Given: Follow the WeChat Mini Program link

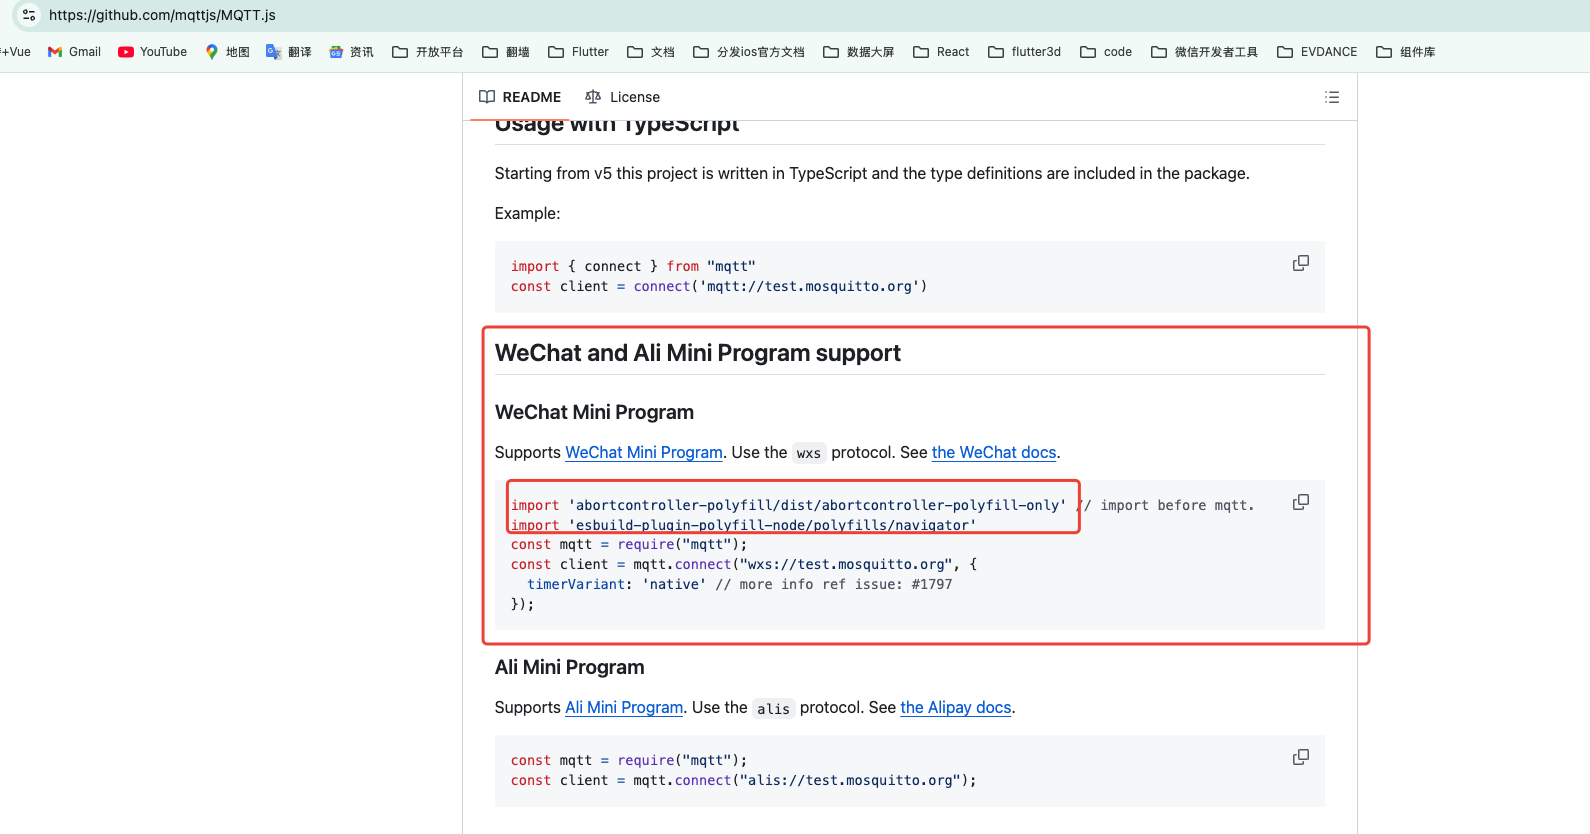Looking at the screenshot, I should tap(644, 452).
